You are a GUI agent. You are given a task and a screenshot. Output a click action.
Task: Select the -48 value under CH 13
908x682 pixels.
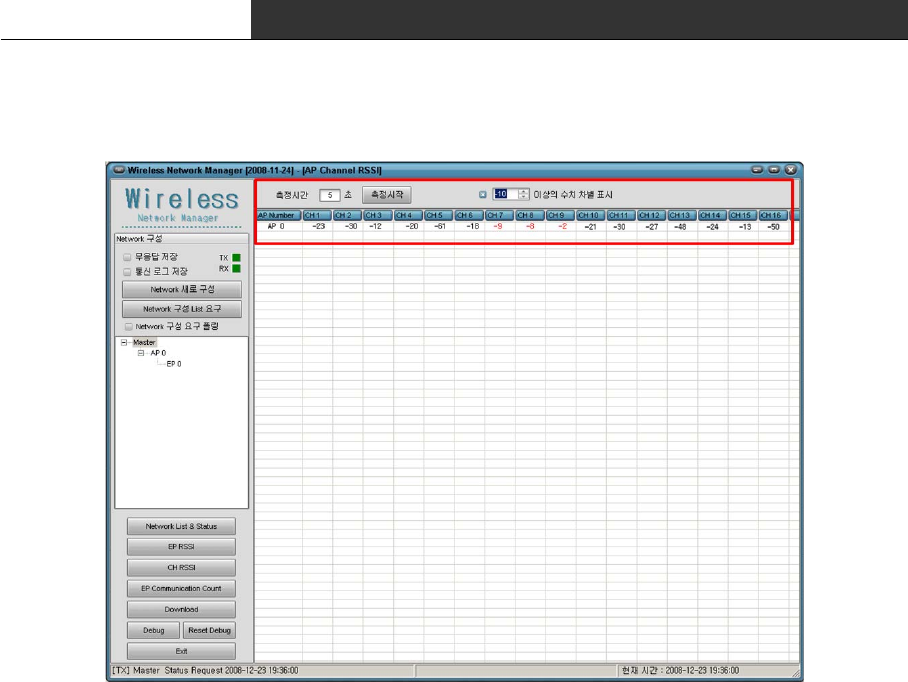680,227
